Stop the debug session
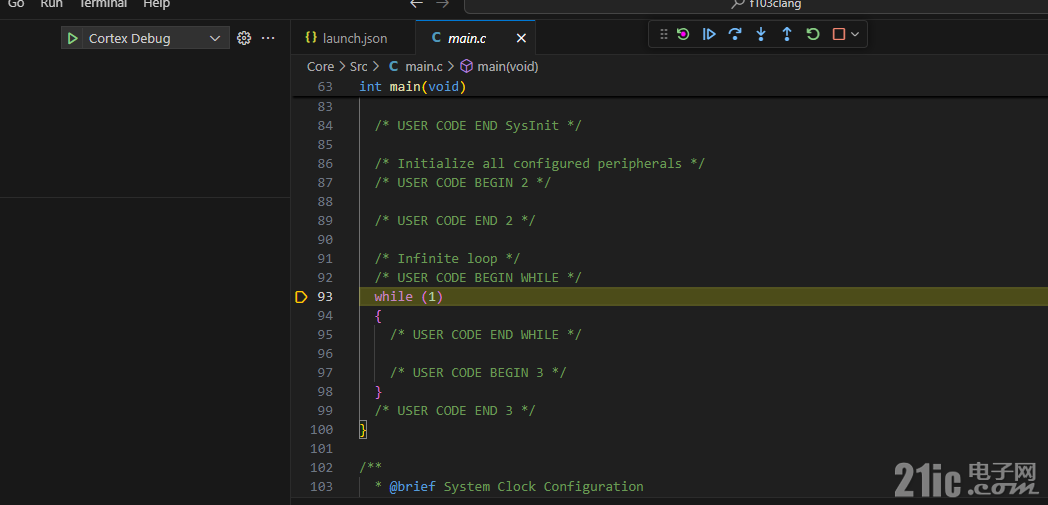1048x505 pixels. click(839, 34)
